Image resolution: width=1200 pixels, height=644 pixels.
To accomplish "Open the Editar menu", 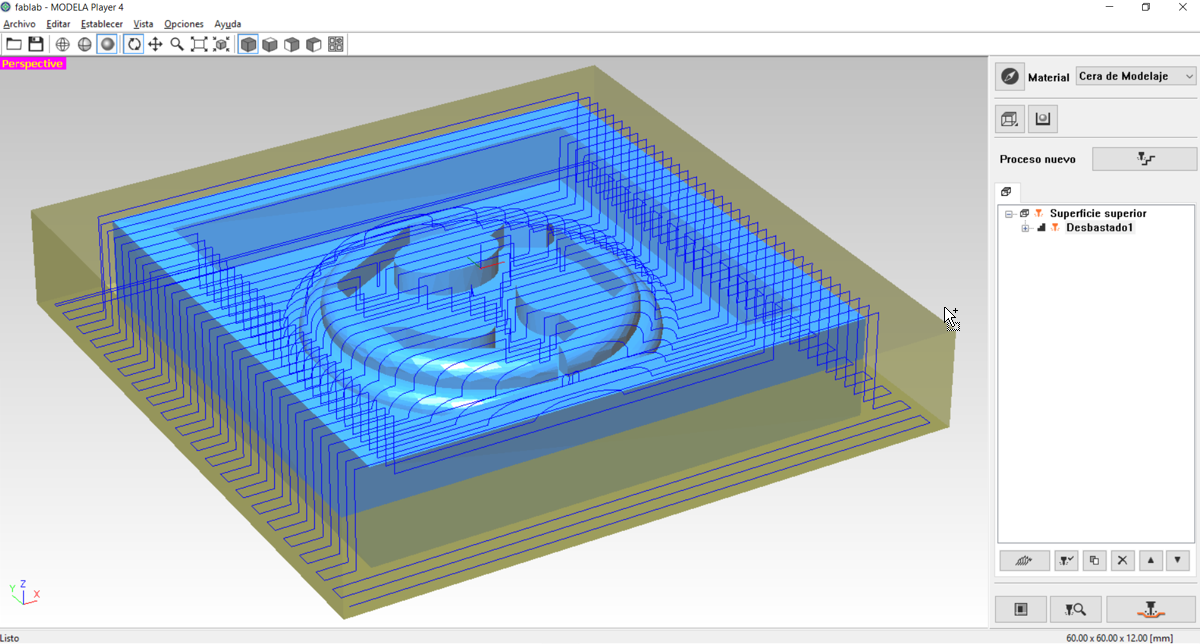I will 59,24.
